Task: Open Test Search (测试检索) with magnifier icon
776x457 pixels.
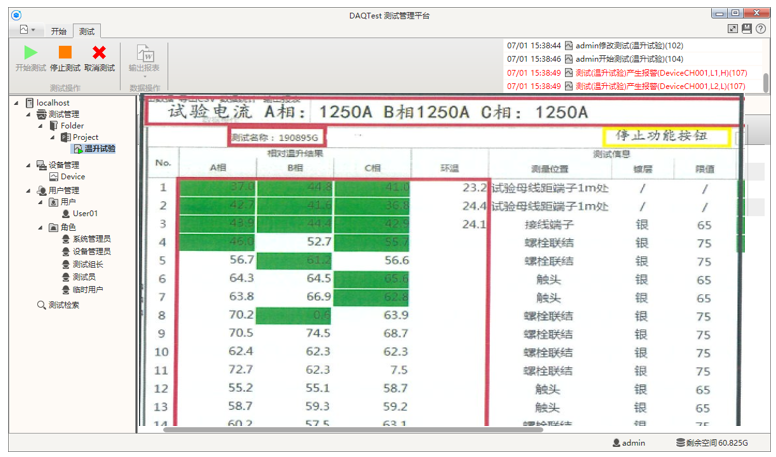Action: [63, 305]
